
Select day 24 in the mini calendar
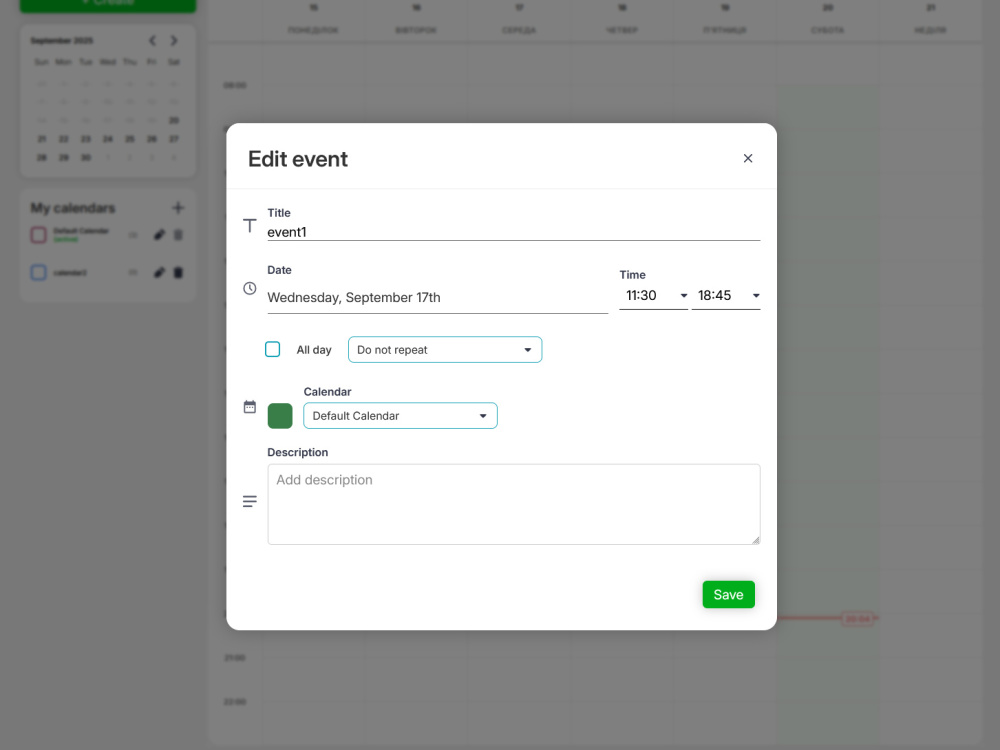[108, 139]
